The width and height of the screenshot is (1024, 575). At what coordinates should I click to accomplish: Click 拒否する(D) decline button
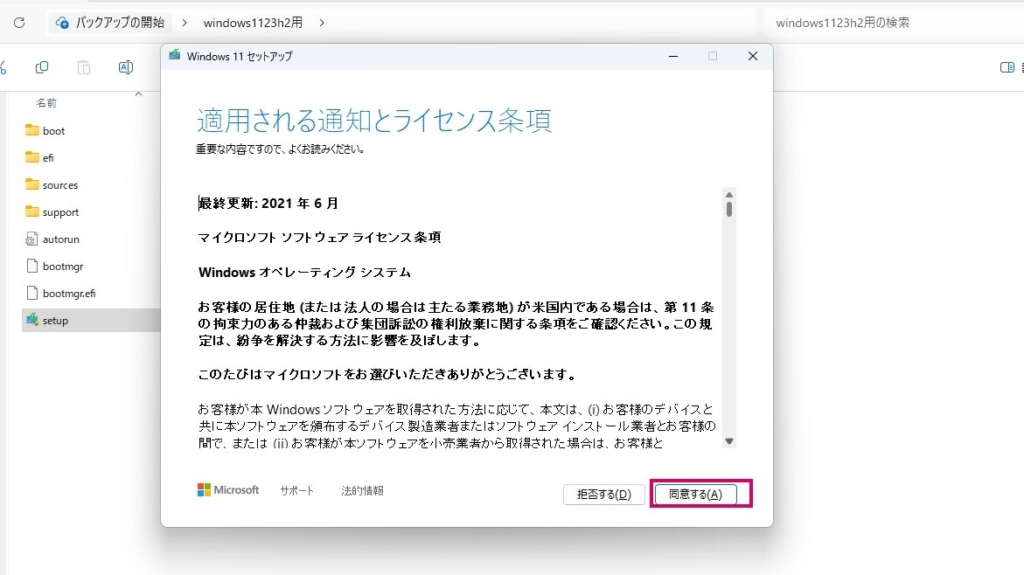pos(604,494)
